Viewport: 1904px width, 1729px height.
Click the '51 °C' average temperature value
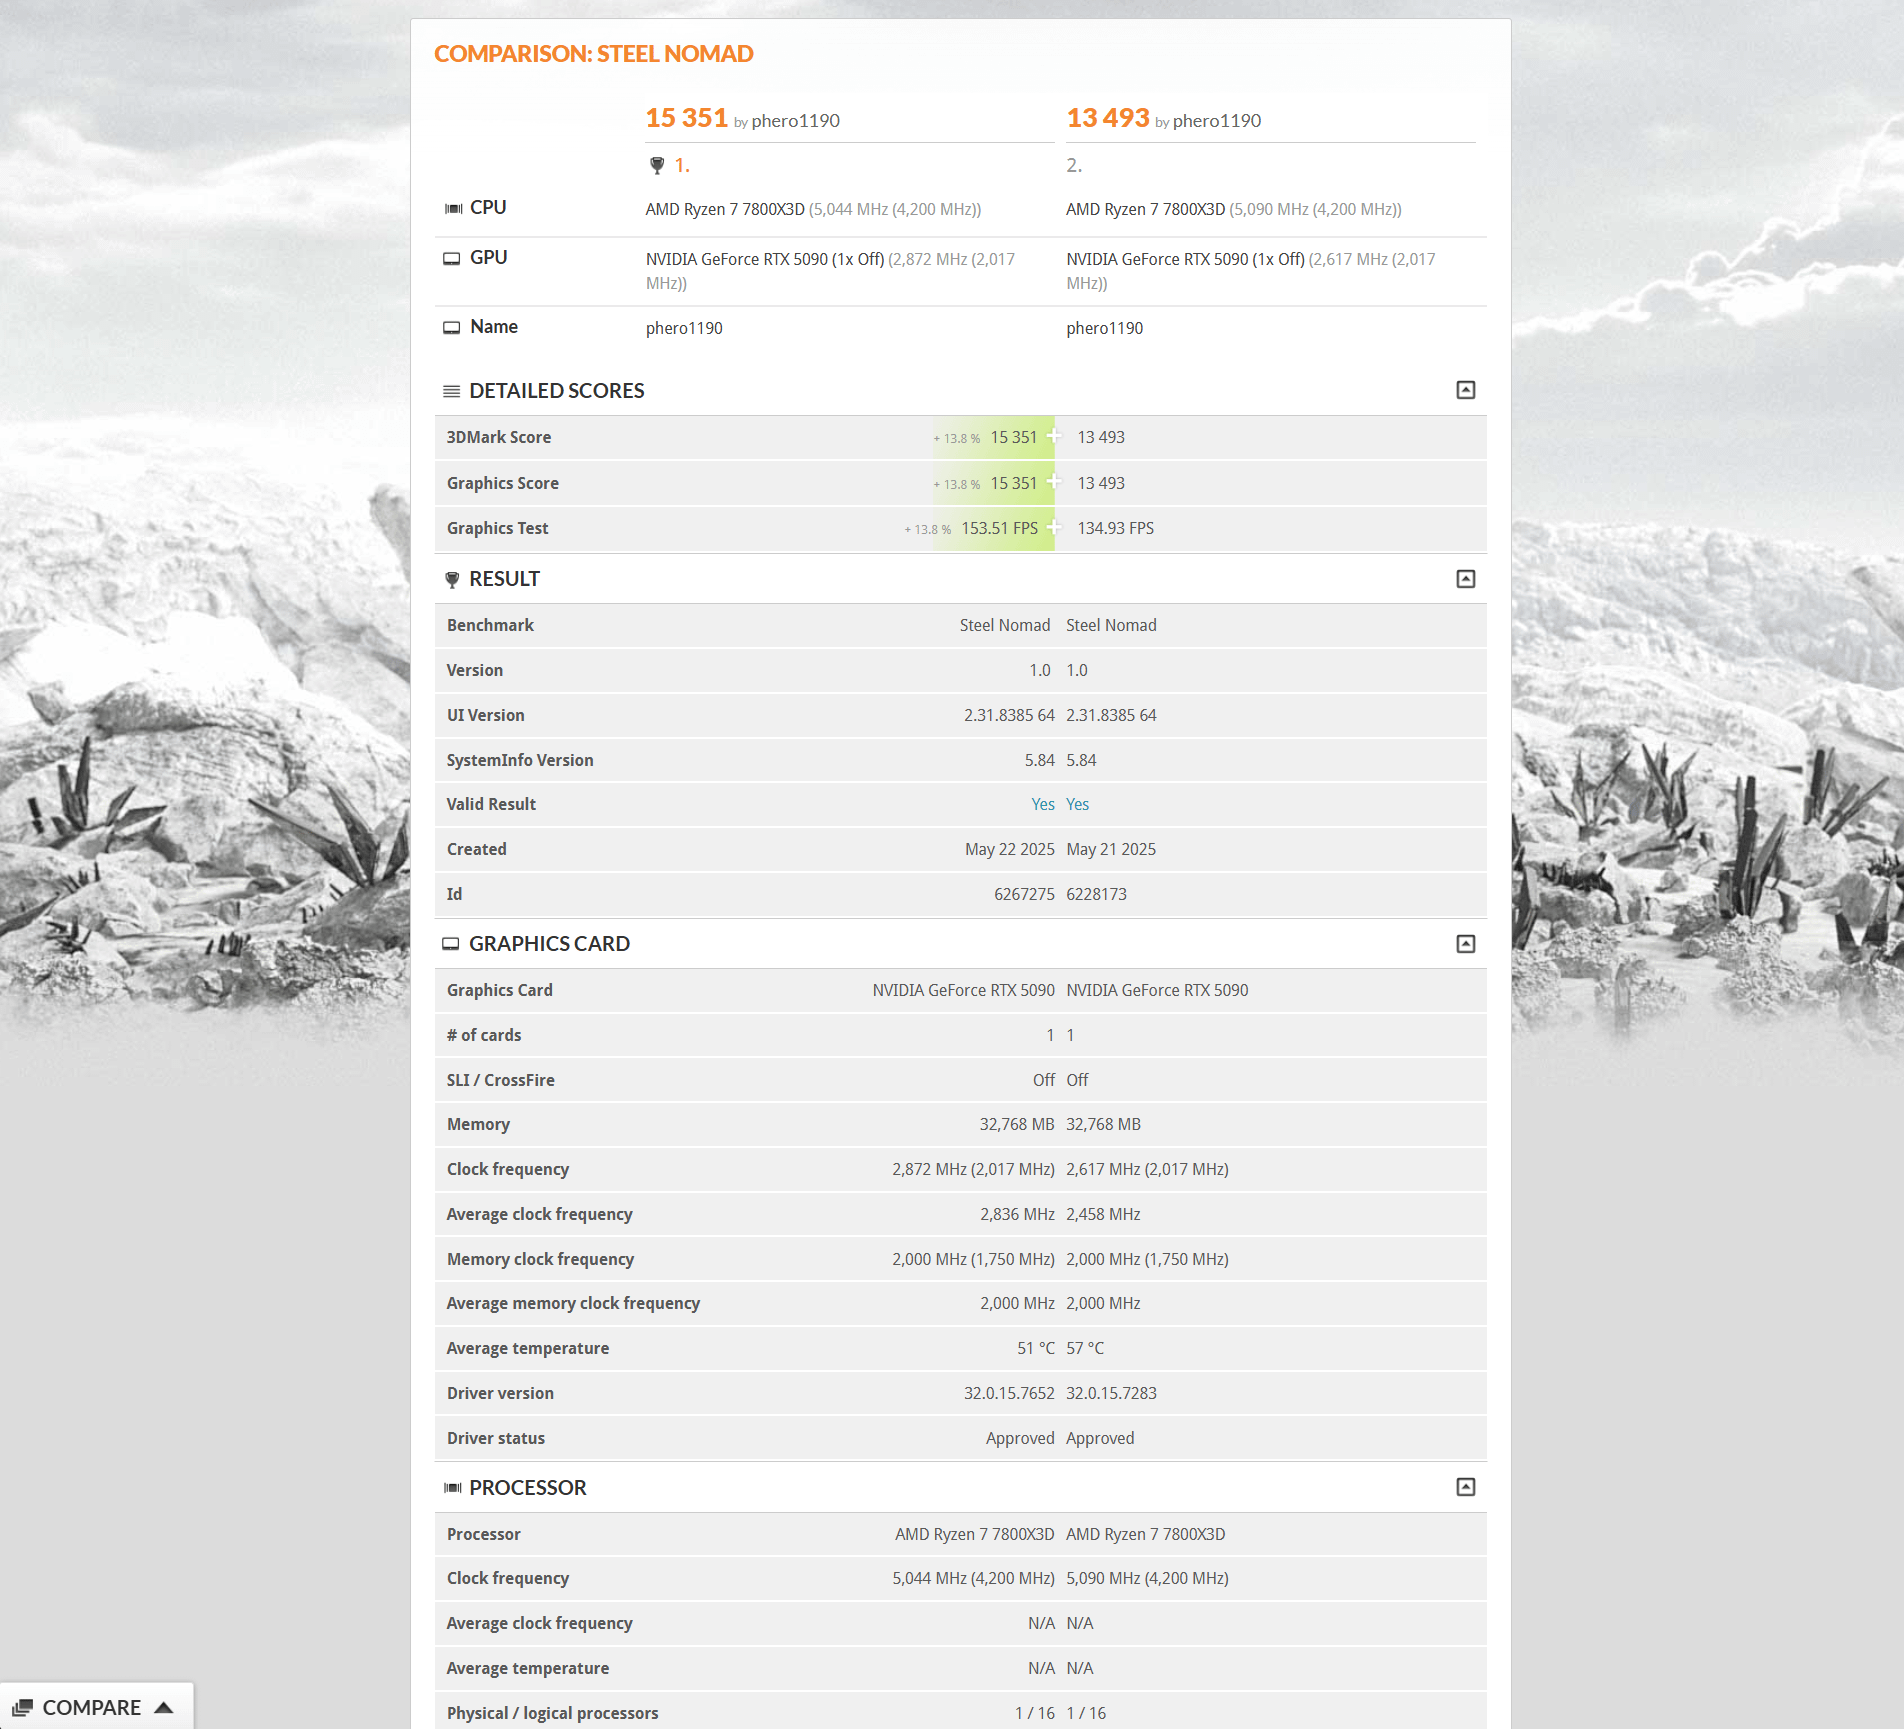(x=1035, y=1348)
